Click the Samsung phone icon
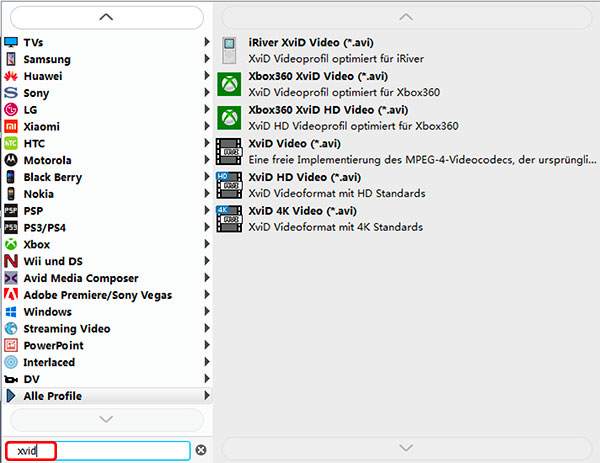Viewport: 600px width, 463px height. pyautogui.click(x=11, y=59)
